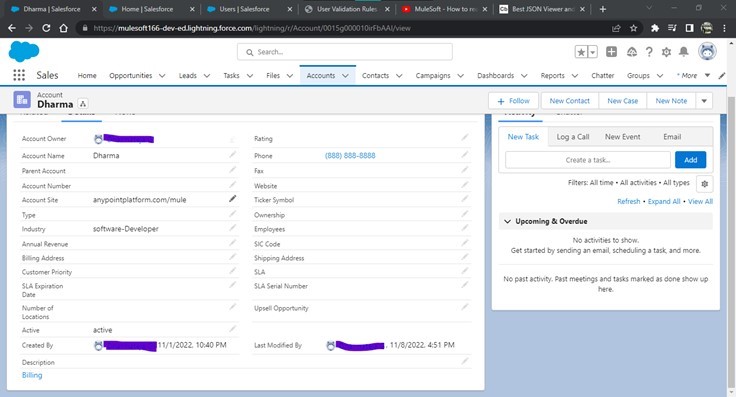Screen dimensions: 736x397
Task: Click browser reload button
Action: (x=46, y=28)
